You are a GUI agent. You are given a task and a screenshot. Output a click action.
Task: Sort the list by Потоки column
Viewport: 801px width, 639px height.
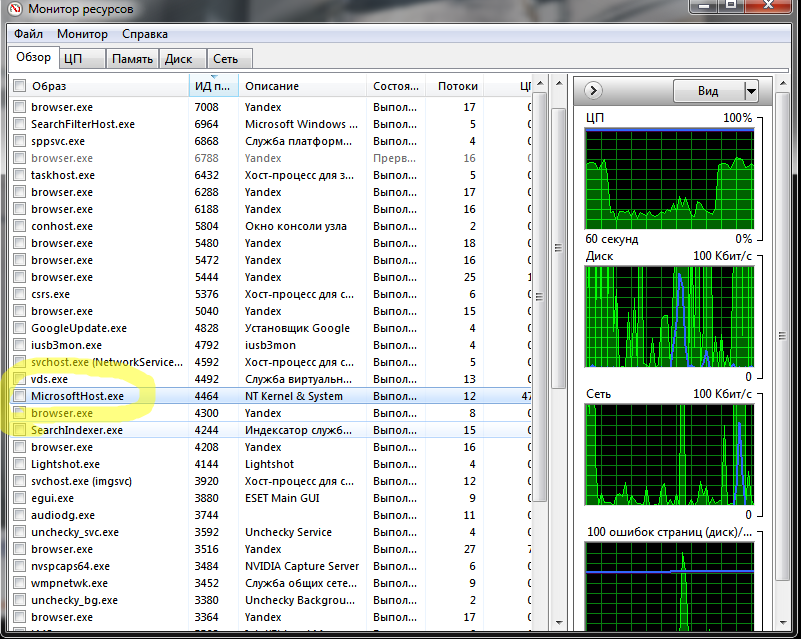pyautogui.click(x=457, y=87)
